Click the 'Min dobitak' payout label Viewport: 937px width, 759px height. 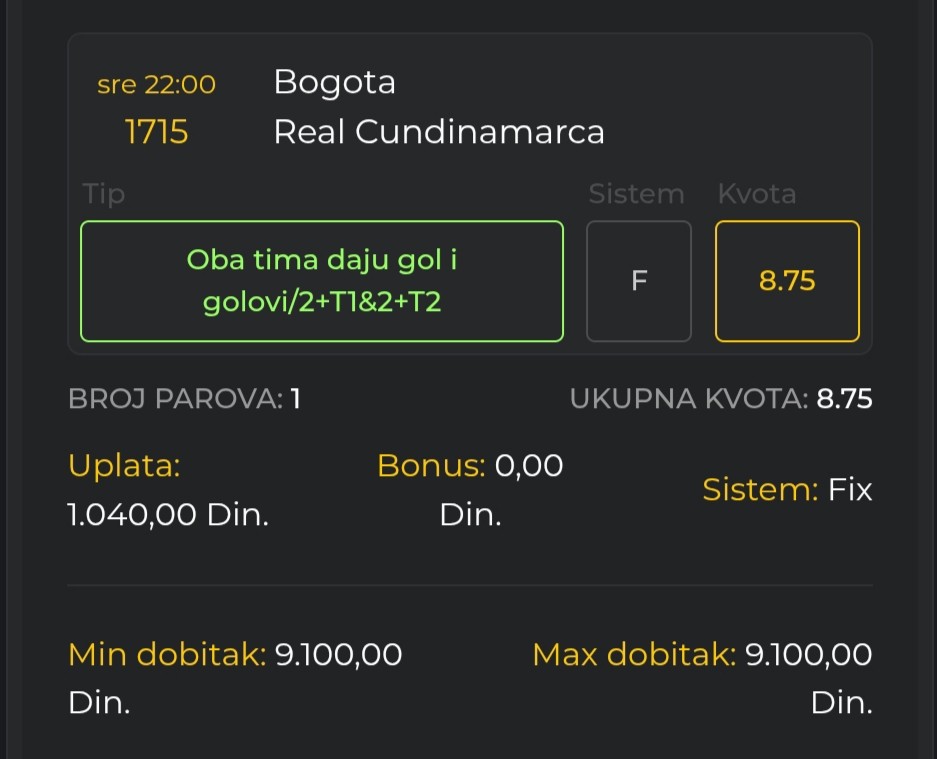(x=167, y=655)
